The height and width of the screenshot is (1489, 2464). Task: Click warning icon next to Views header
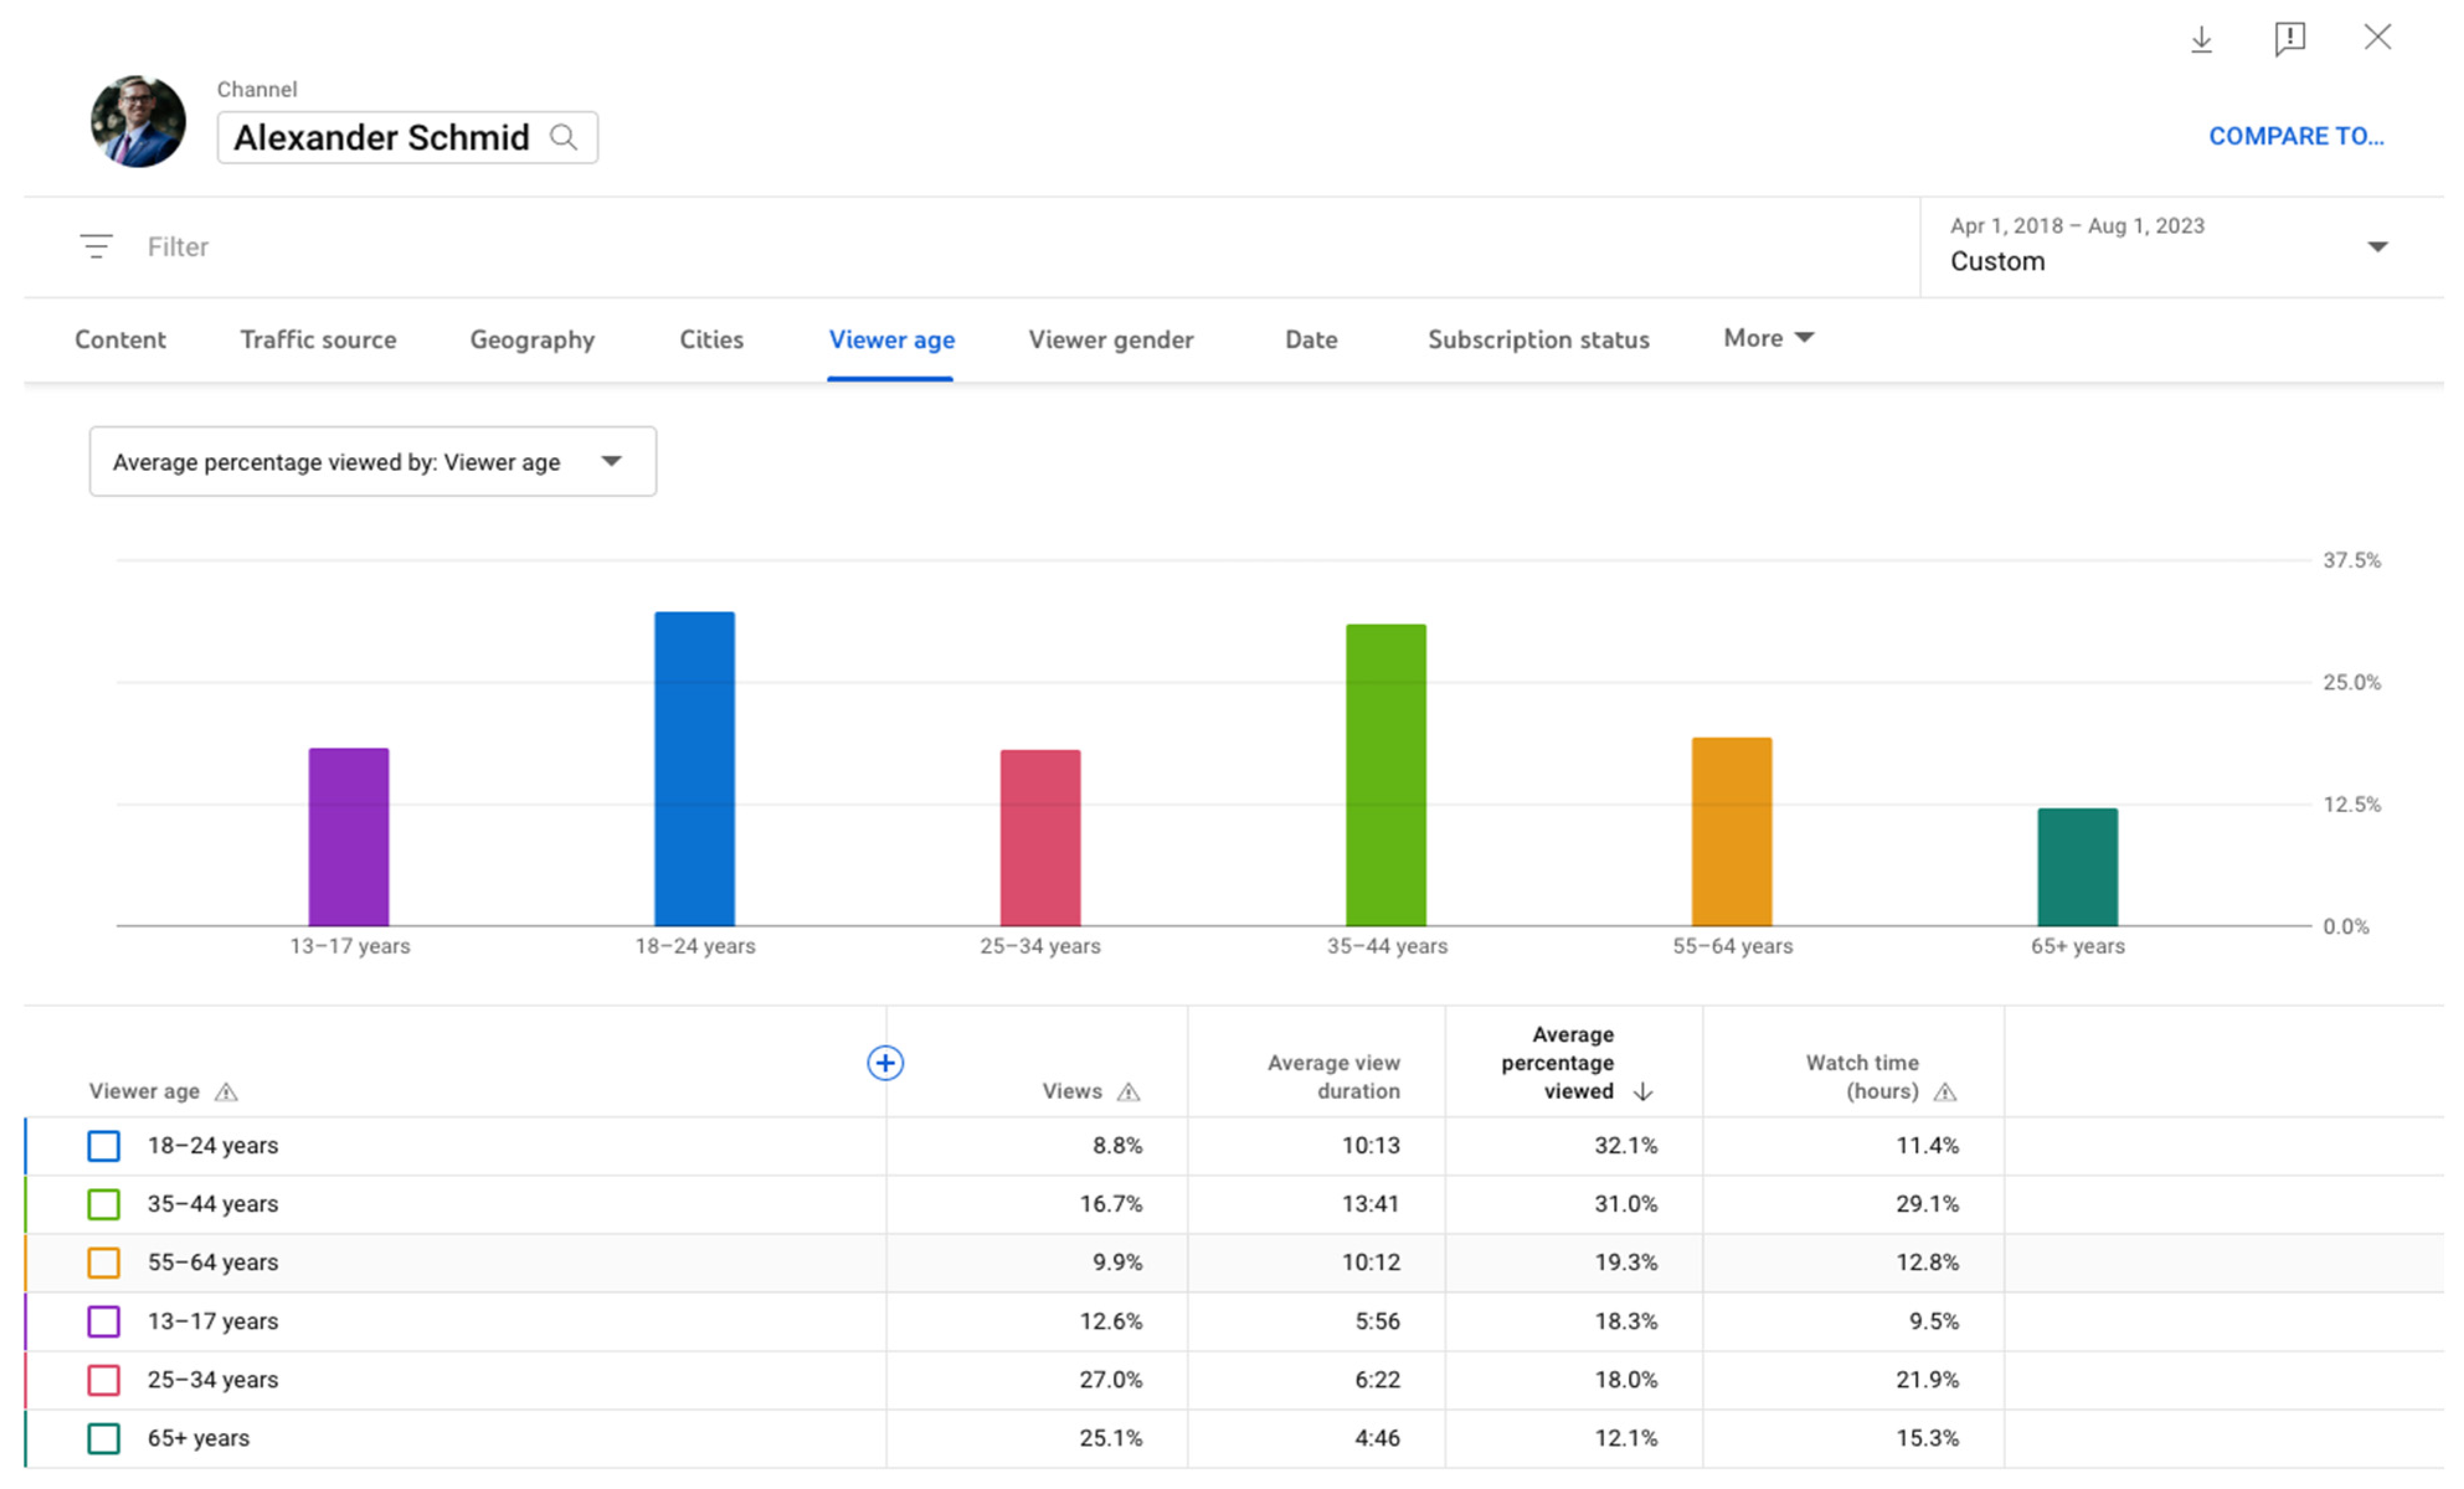(1128, 1091)
